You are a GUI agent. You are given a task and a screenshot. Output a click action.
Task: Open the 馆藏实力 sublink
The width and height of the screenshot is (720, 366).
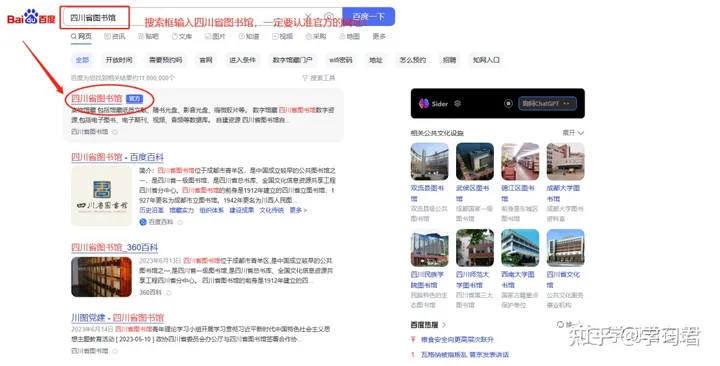181,210
